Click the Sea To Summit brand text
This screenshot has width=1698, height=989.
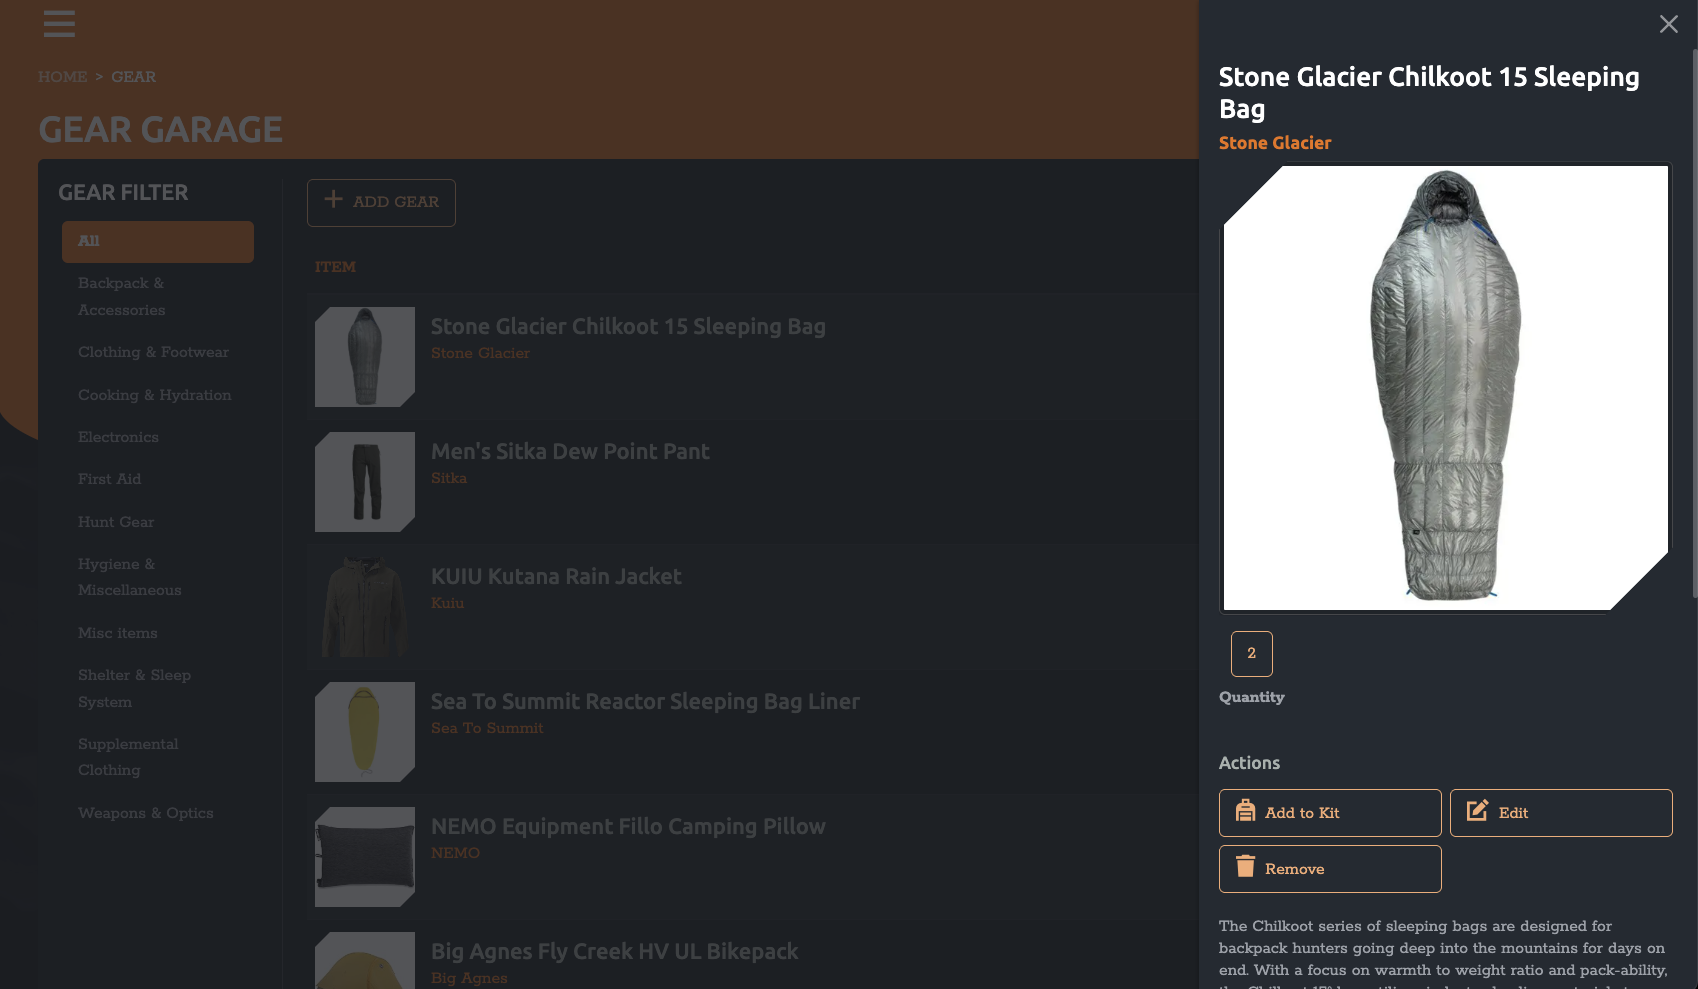pos(487,728)
